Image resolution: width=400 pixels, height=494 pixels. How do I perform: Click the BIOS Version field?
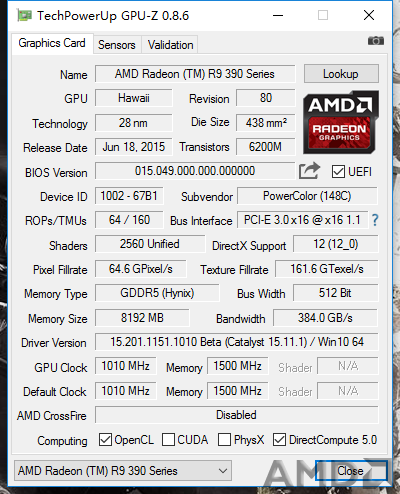pyautogui.click(x=195, y=171)
